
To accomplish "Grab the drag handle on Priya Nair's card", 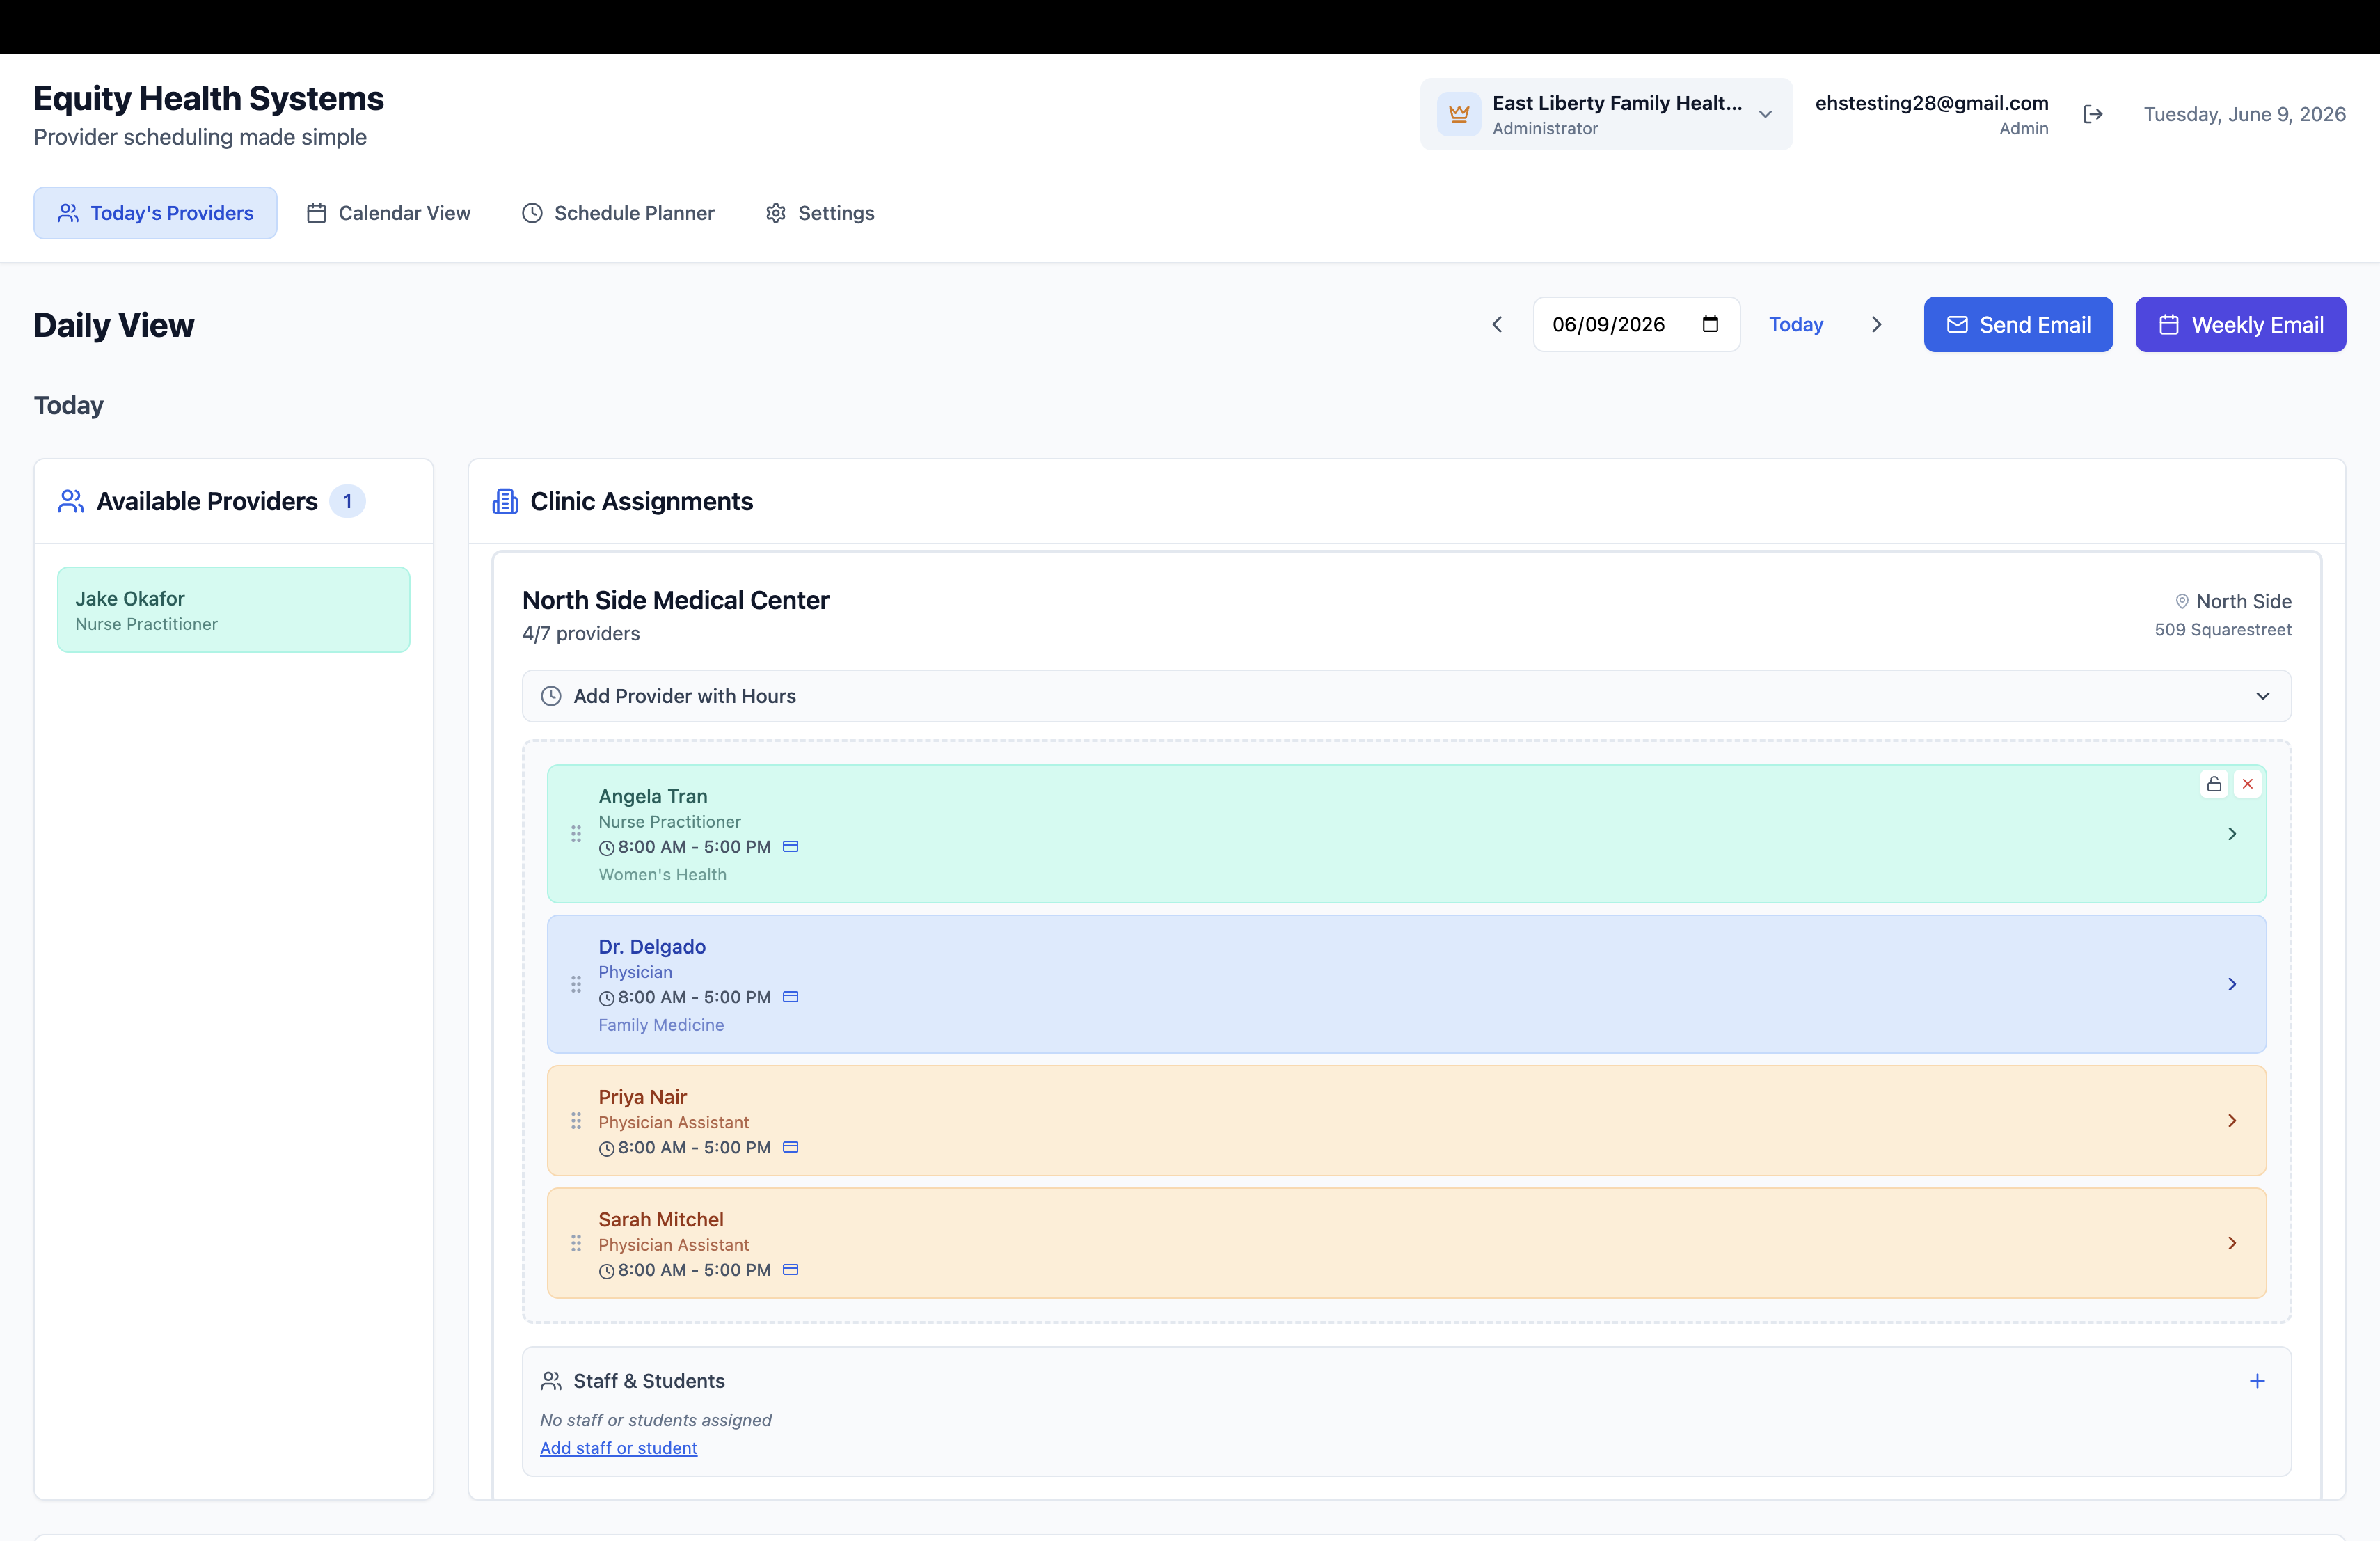I will (576, 1121).
